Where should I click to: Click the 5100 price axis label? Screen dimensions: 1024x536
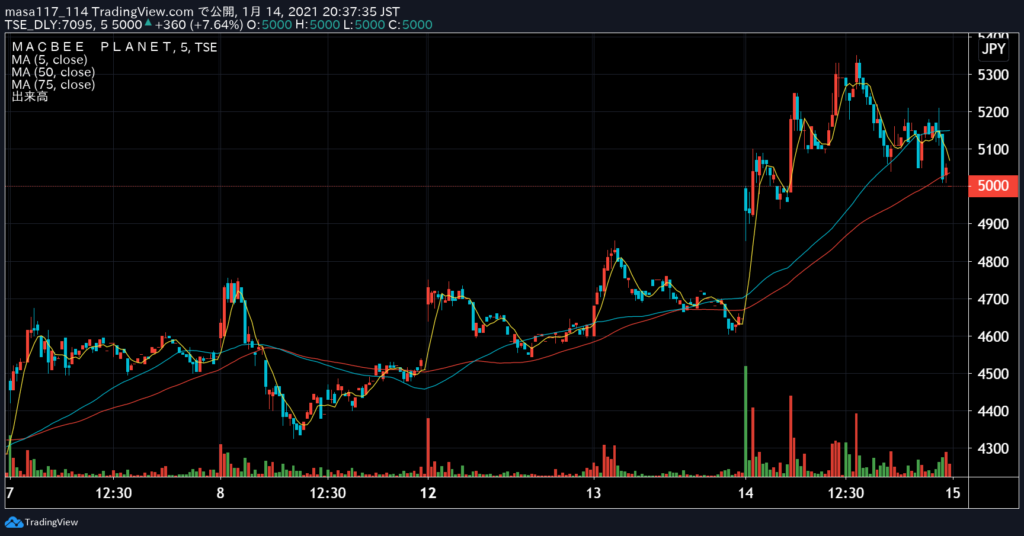tap(993, 150)
